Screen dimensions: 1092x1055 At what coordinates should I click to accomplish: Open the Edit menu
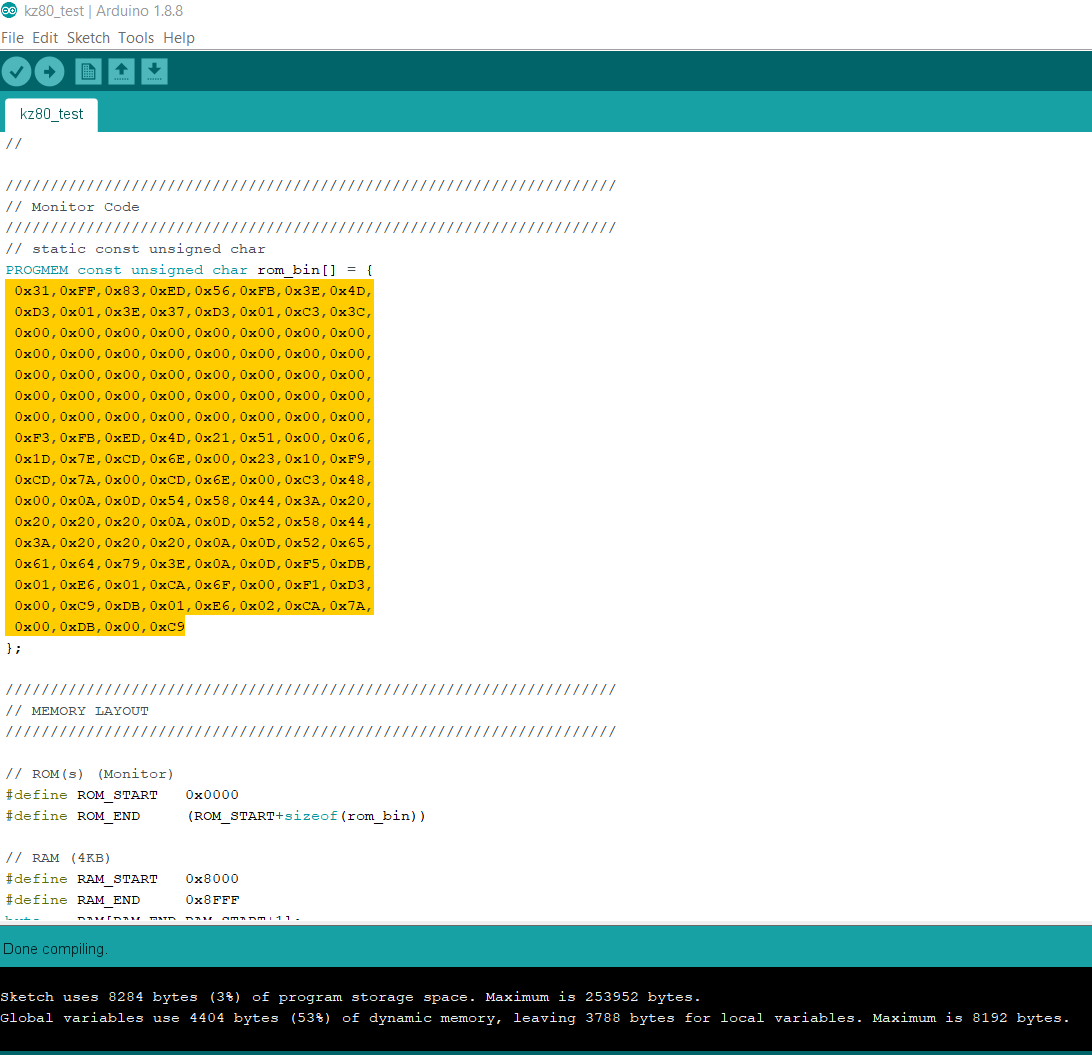click(45, 38)
